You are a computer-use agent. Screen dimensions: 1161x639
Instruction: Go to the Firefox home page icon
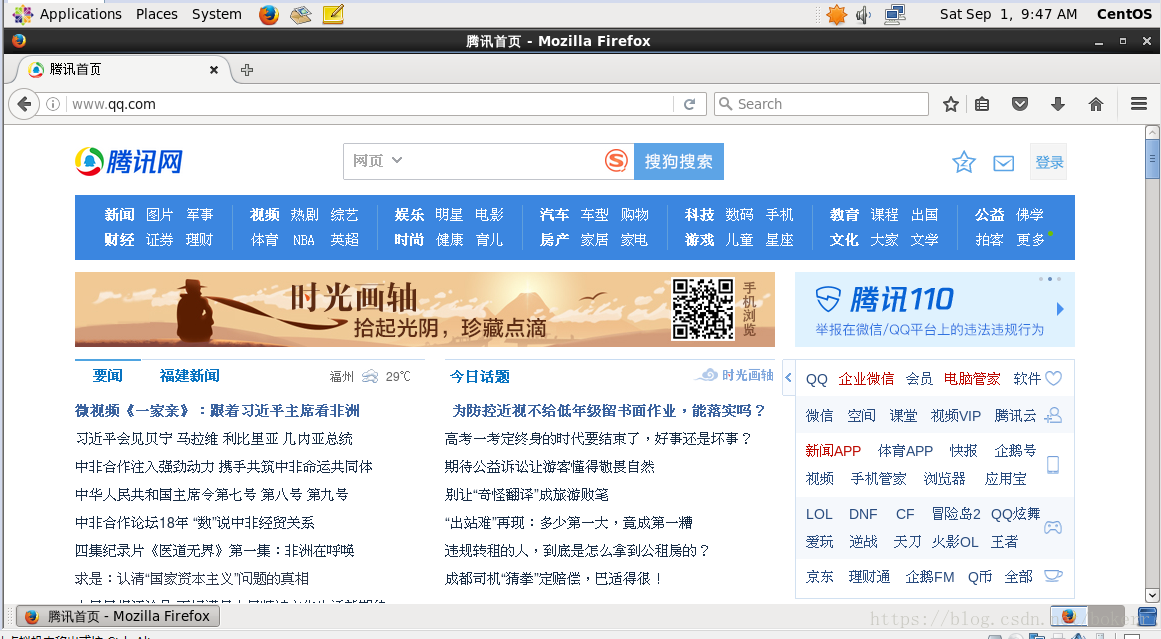[x=1096, y=104]
